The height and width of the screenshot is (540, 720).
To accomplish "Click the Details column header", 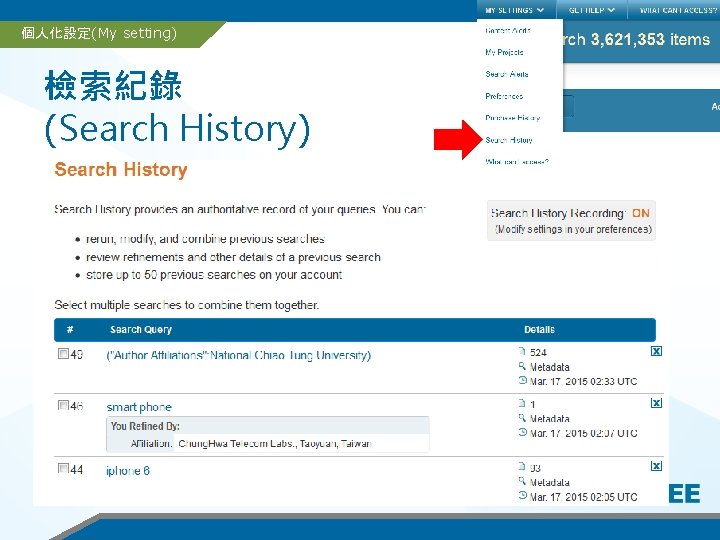I will coord(540,330).
